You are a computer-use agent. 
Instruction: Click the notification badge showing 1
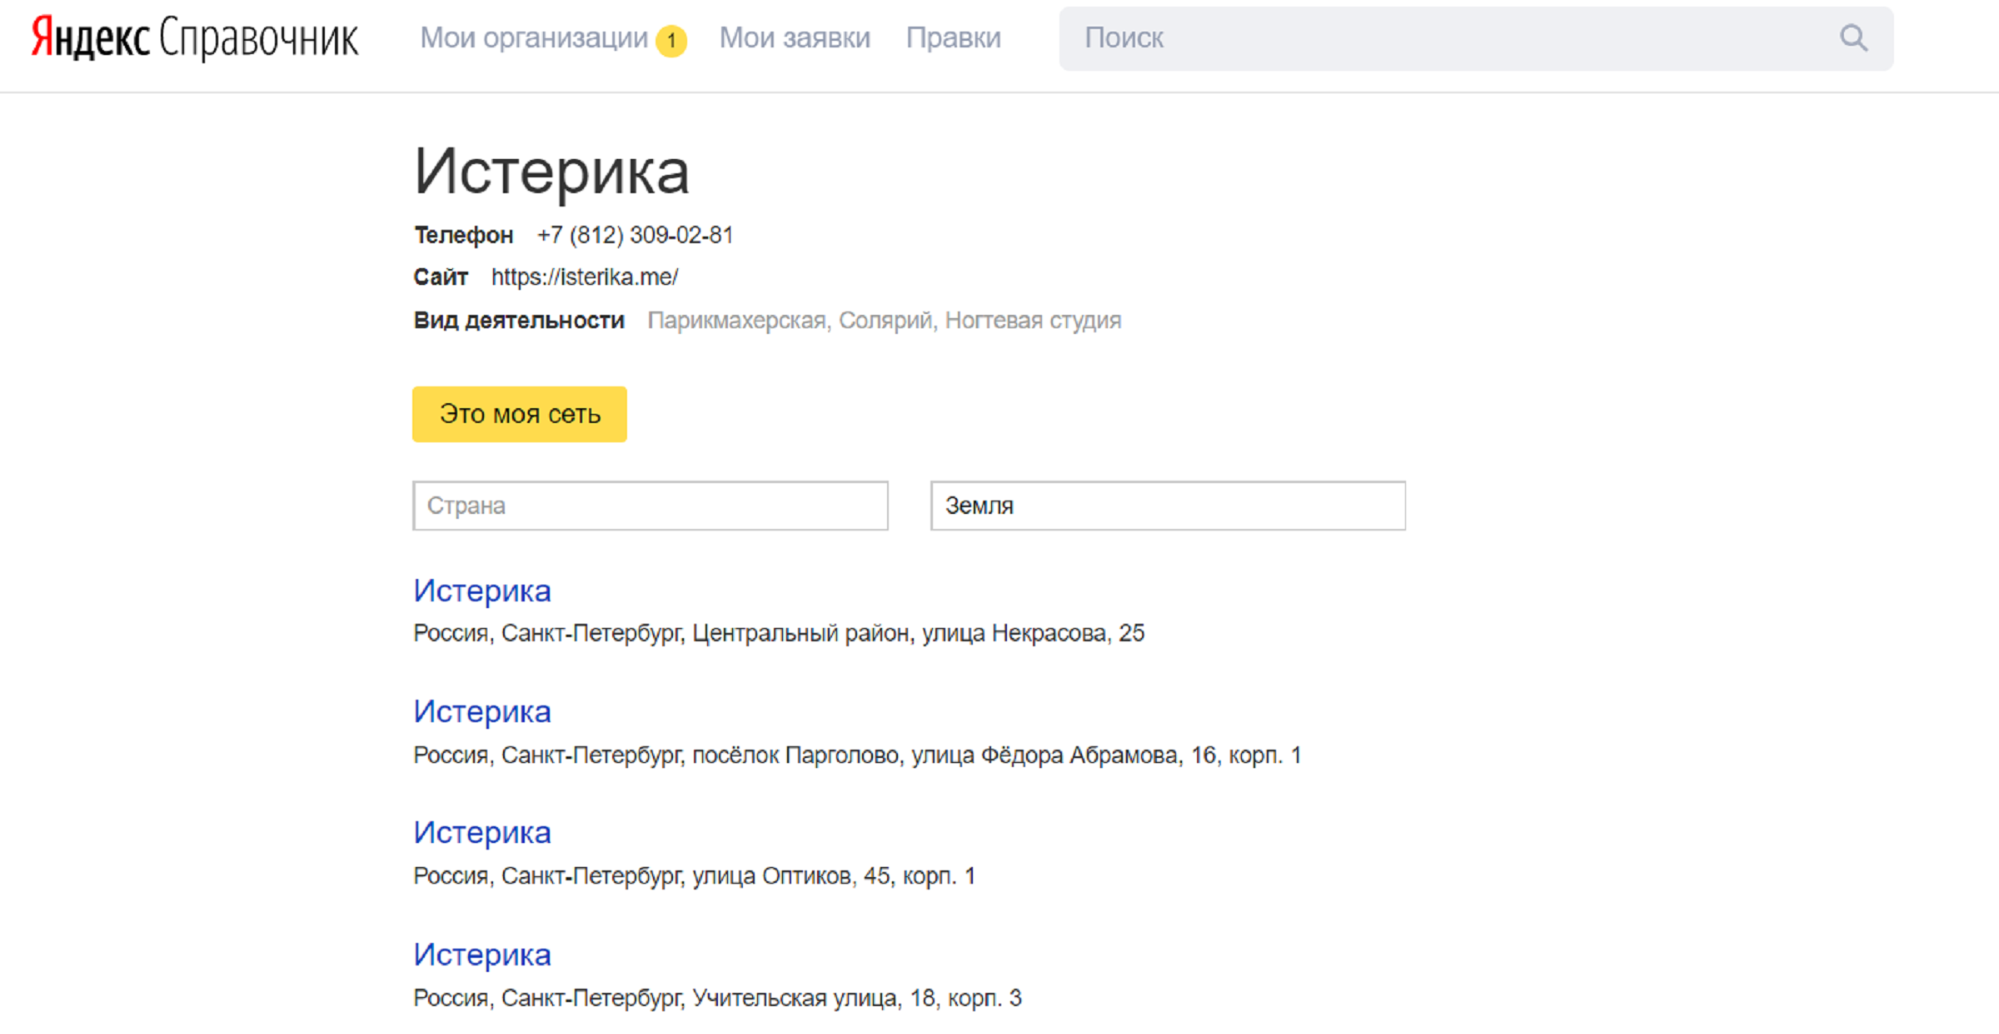coord(671,40)
